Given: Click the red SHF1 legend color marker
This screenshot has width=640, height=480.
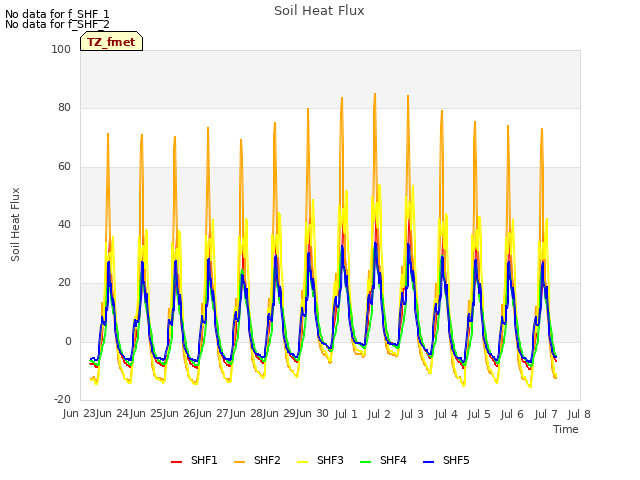Looking at the screenshot, I should [x=176, y=462].
